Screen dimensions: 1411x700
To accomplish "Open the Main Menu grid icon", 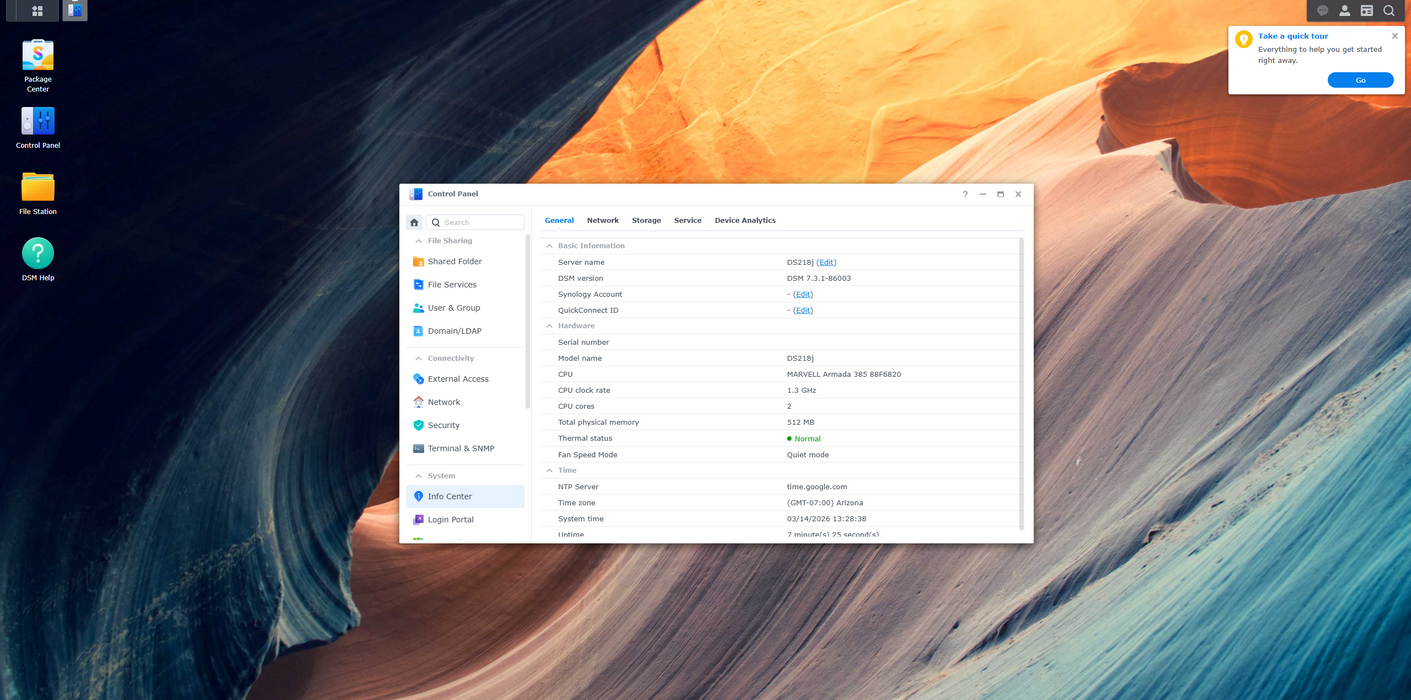I will (37, 11).
